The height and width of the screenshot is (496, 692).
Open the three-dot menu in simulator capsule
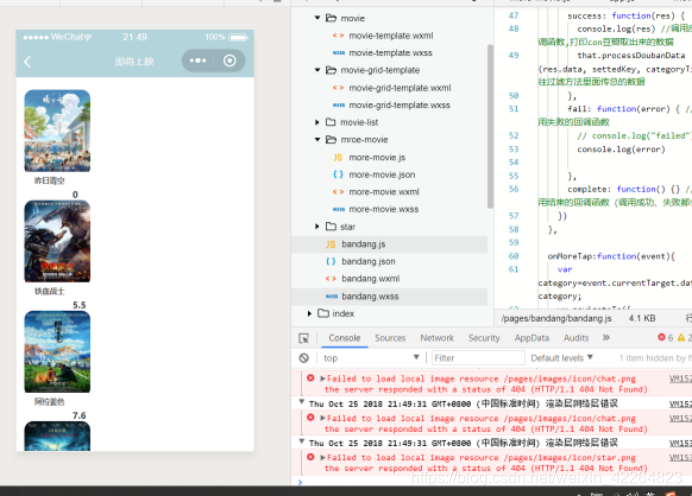point(198,60)
